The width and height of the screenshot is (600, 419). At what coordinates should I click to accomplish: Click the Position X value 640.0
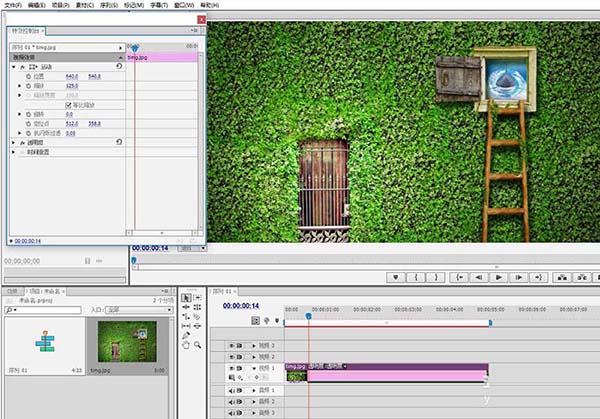[72, 76]
